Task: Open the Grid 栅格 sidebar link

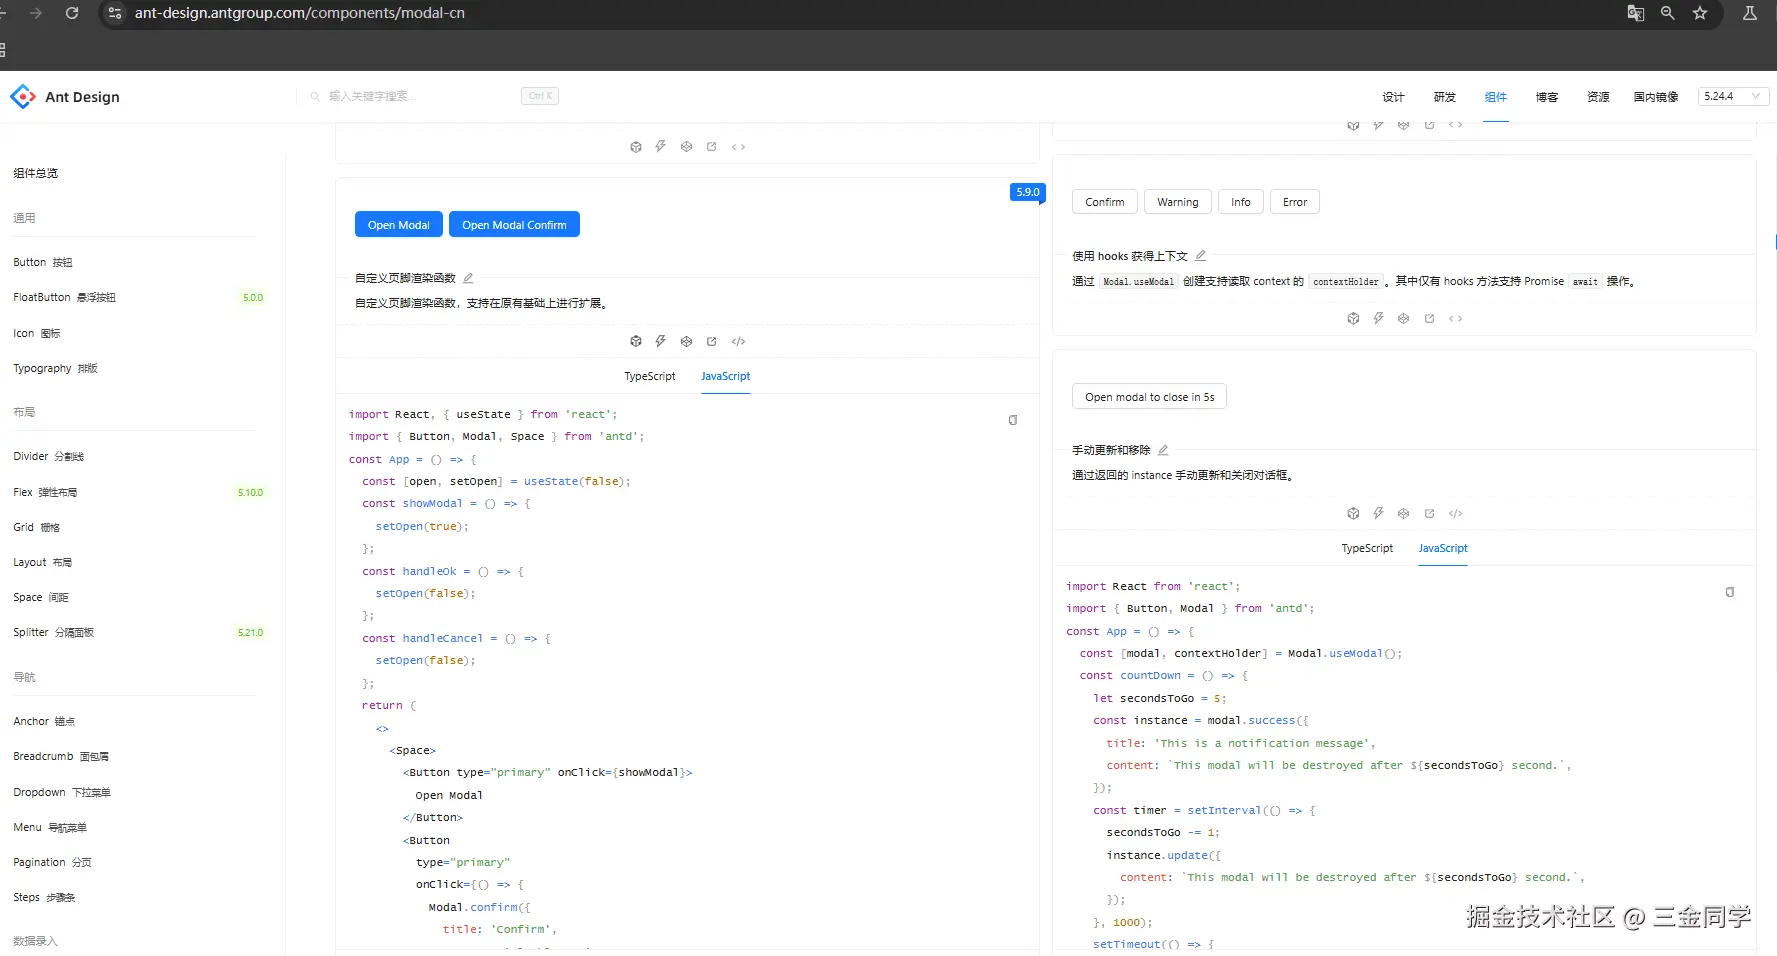Action: point(37,527)
